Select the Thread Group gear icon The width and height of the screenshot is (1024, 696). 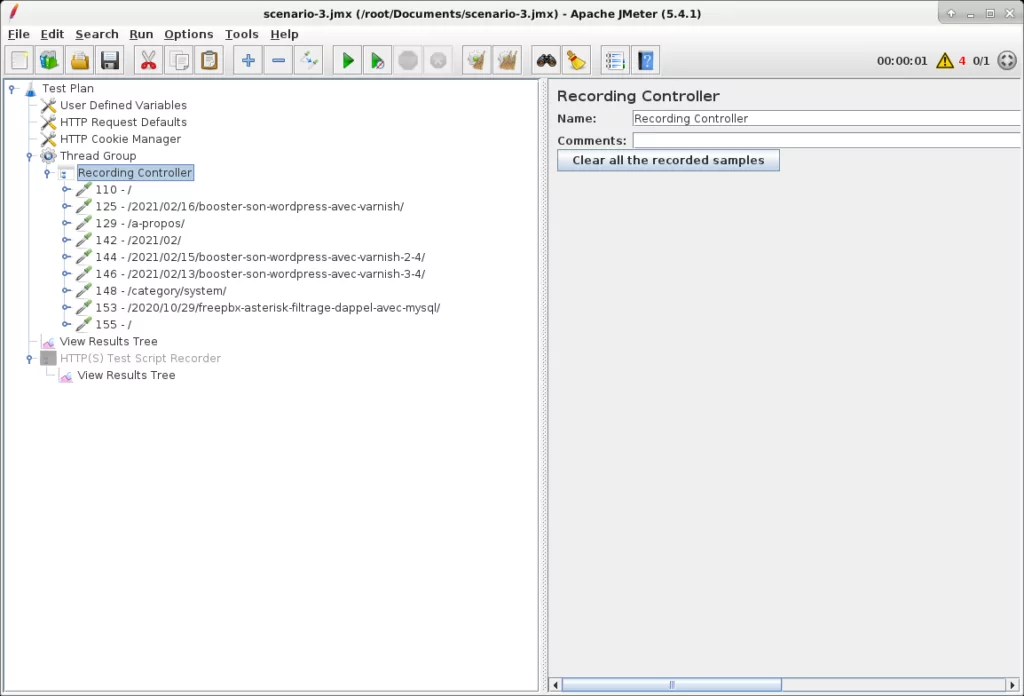pyautogui.click(x=48, y=156)
